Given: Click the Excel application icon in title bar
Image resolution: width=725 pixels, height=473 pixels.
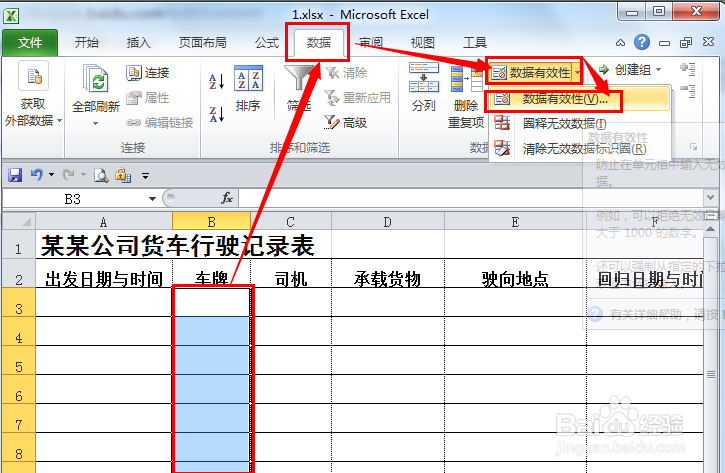Looking at the screenshot, I should [x=11, y=16].
